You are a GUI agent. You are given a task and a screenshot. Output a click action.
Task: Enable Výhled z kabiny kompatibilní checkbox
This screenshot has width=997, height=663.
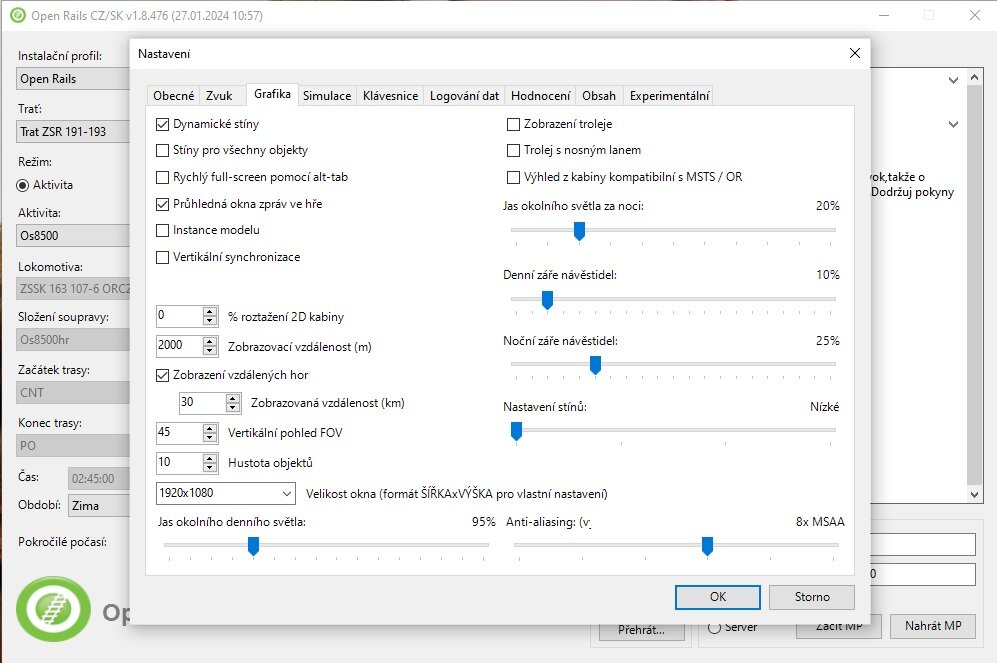tap(513, 177)
